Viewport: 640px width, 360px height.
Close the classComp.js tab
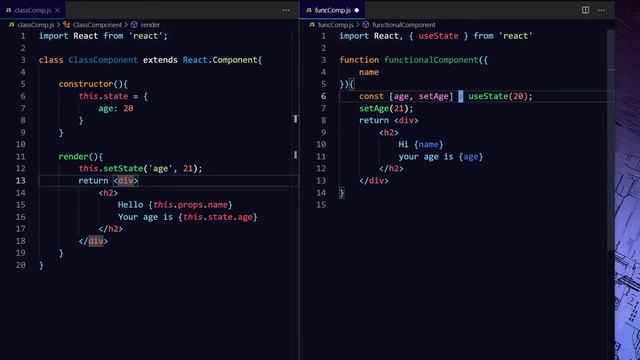(x=57, y=10)
